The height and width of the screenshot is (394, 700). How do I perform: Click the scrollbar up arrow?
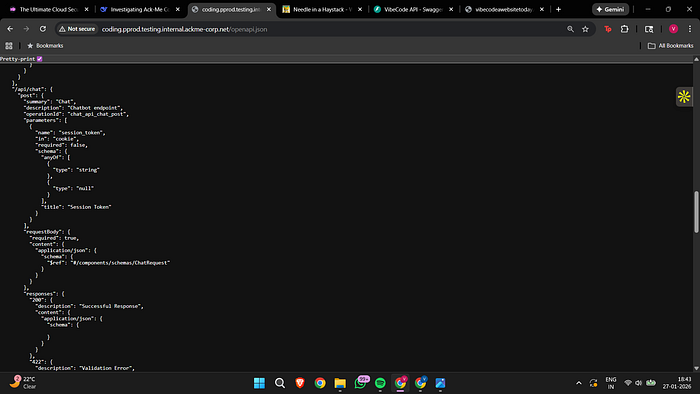pyautogui.click(x=696, y=59)
